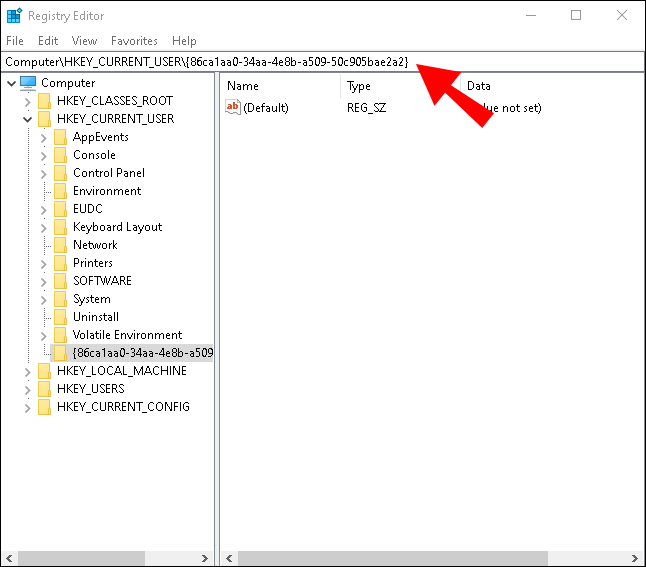The width and height of the screenshot is (646, 567).
Task: Expand the System key chevron
Action: (x=44, y=300)
